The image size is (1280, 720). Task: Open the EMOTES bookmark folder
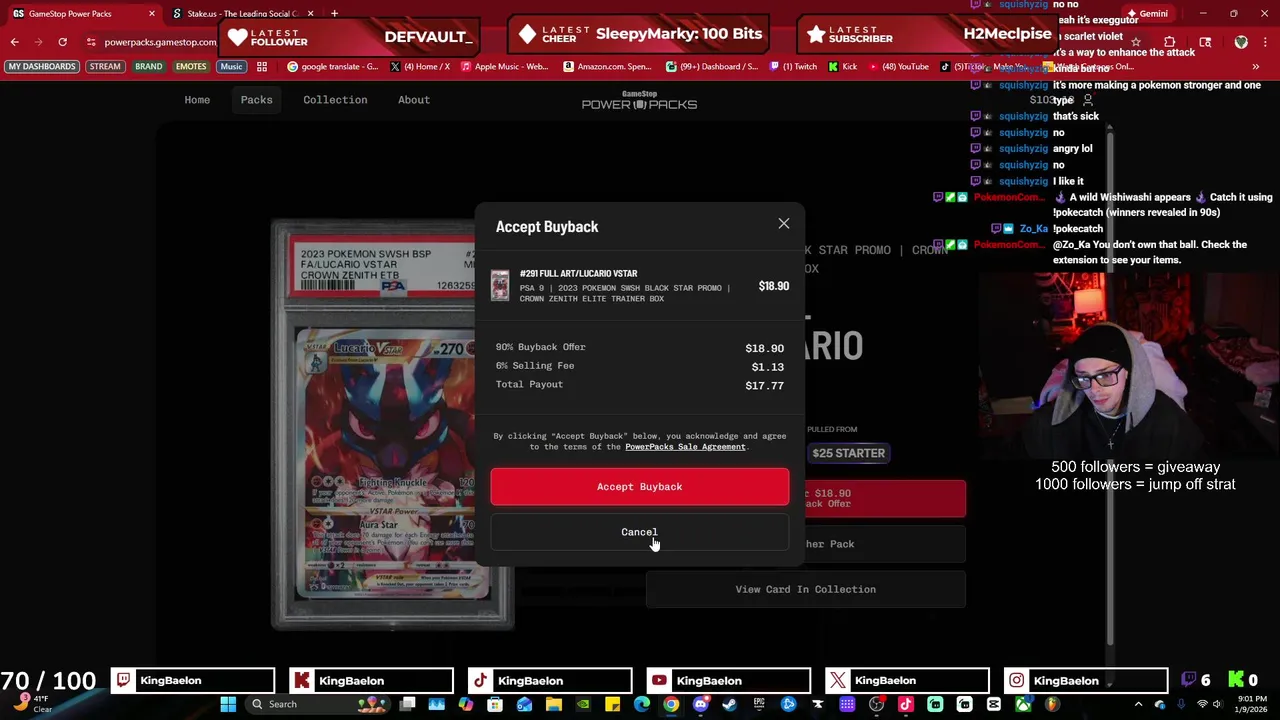pyautogui.click(x=190, y=66)
